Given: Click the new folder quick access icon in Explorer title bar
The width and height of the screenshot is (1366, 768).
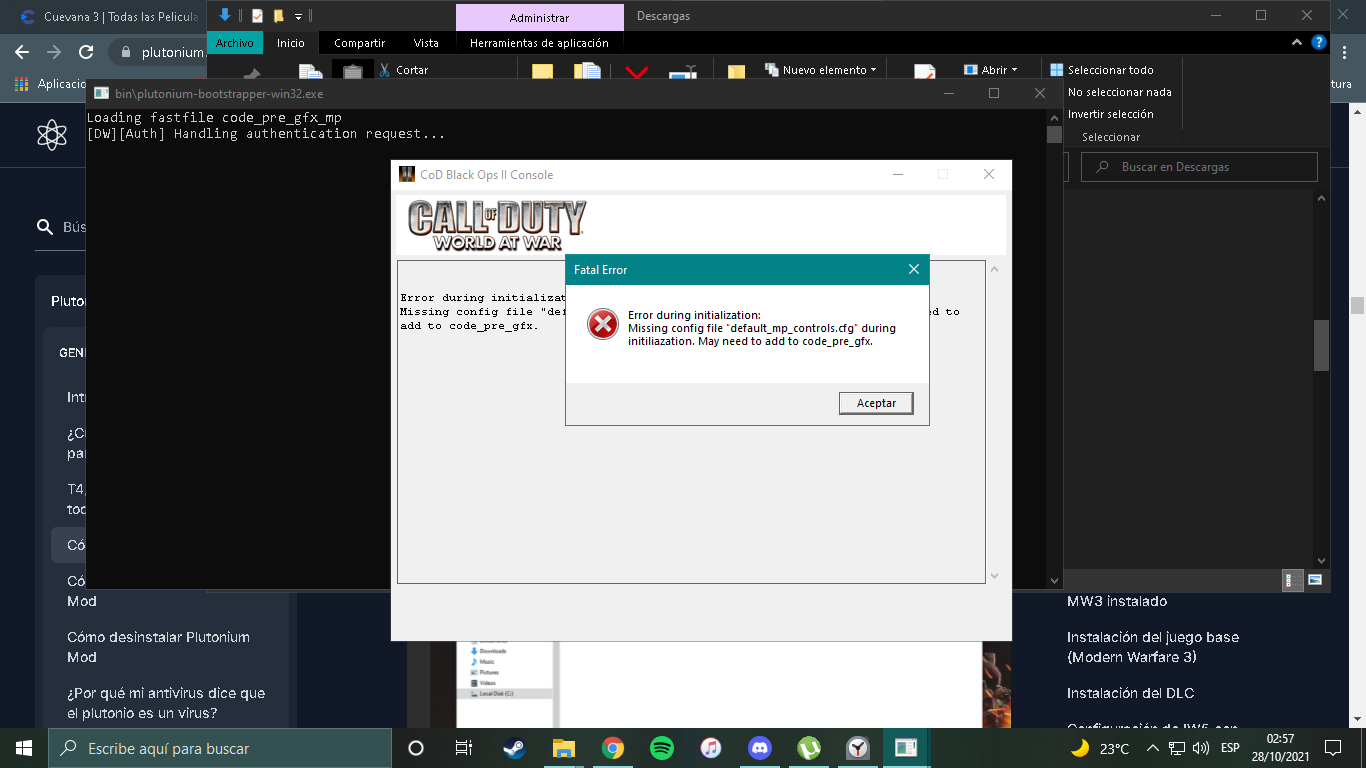Looking at the screenshot, I should 279,16.
